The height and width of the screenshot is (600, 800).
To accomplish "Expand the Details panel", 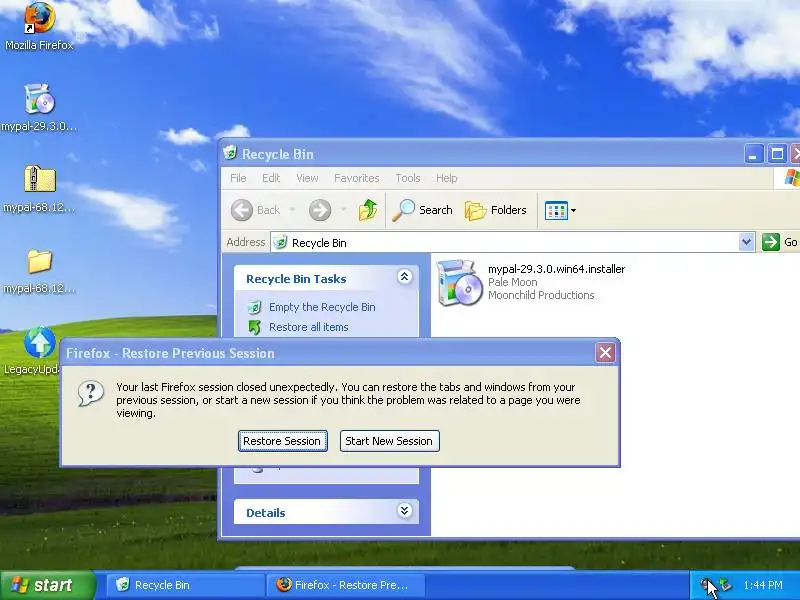I will point(405,511).
